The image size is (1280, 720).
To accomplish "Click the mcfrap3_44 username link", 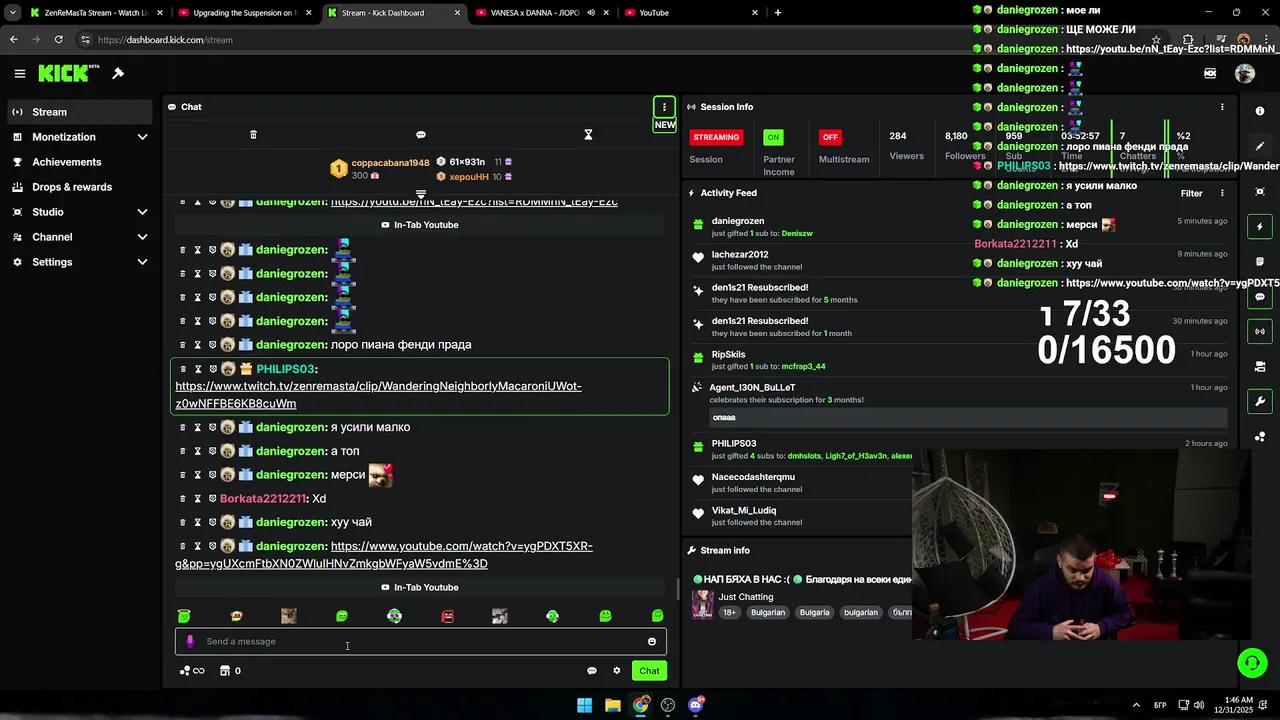I will [x=803, y=366].
